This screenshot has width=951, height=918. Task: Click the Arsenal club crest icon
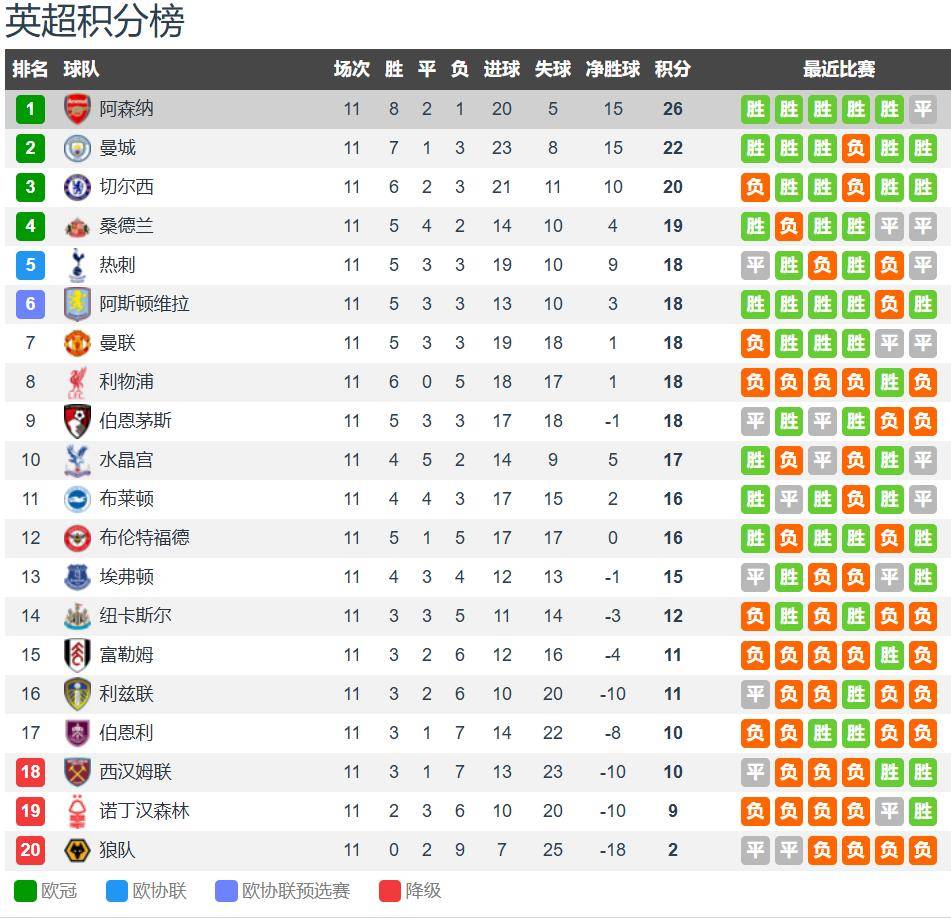pyautogui.click(x=77, y=109)
